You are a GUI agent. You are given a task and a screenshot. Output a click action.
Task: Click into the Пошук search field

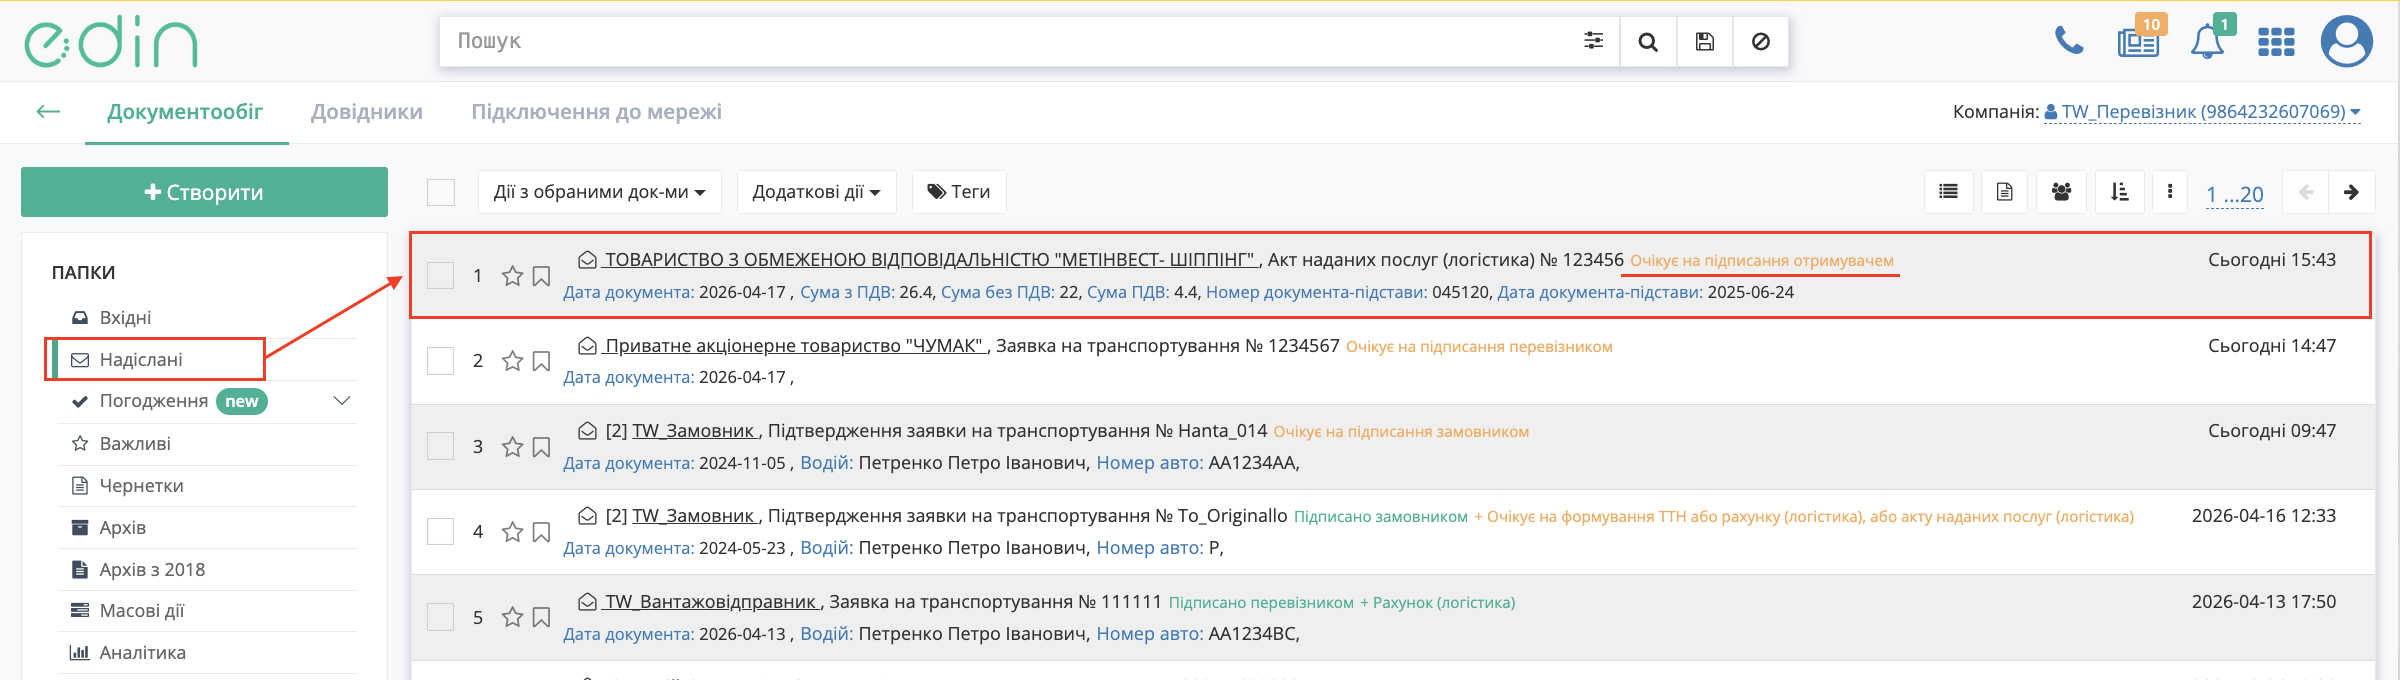[x=1000, y=41]
